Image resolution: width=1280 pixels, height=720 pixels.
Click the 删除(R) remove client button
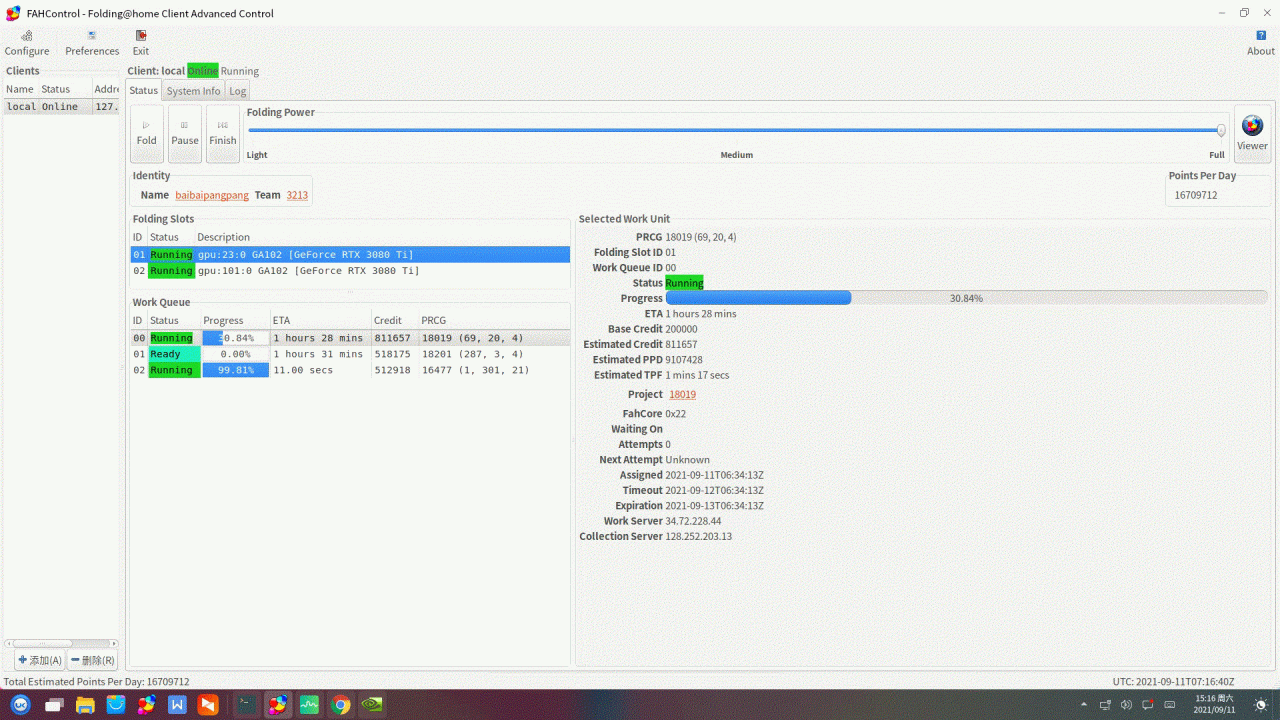tap(92, 660)
